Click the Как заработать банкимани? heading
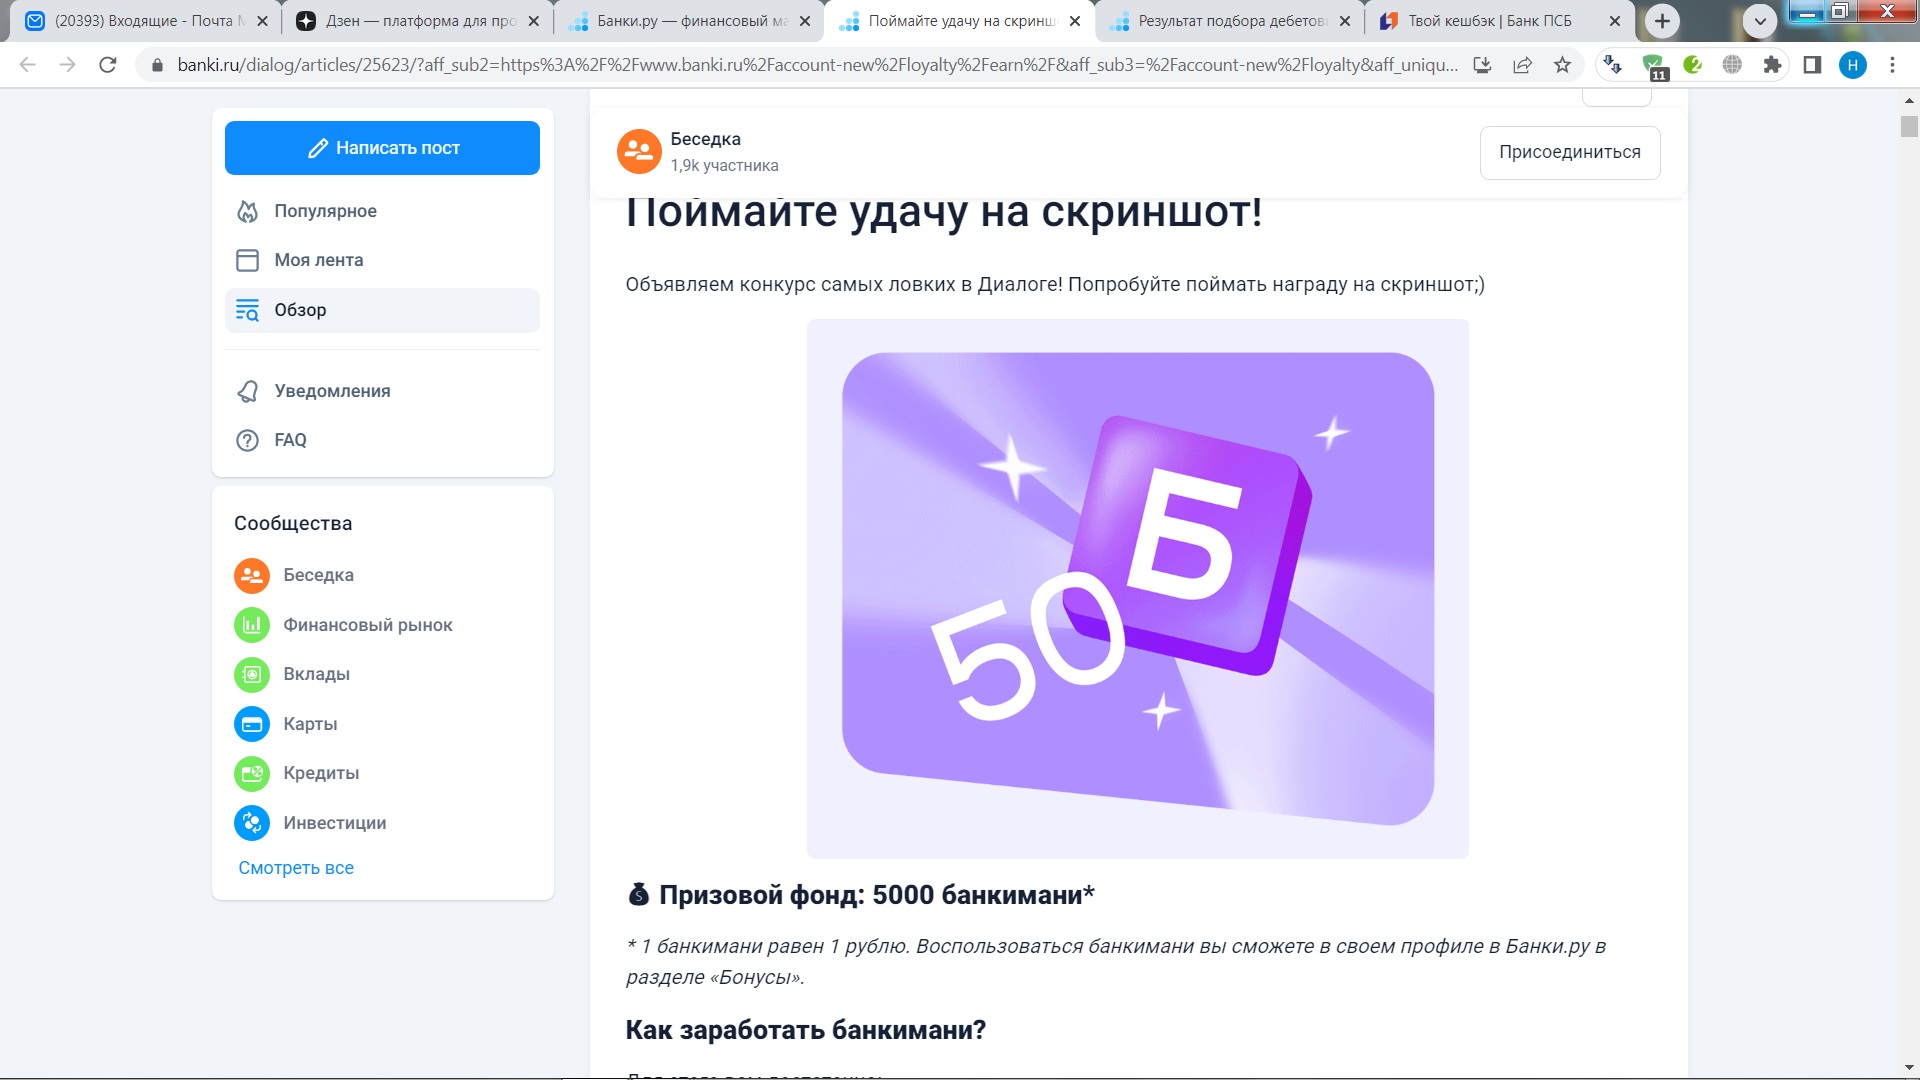Screen dimensions: 1920x1080 coord(806,1030)
